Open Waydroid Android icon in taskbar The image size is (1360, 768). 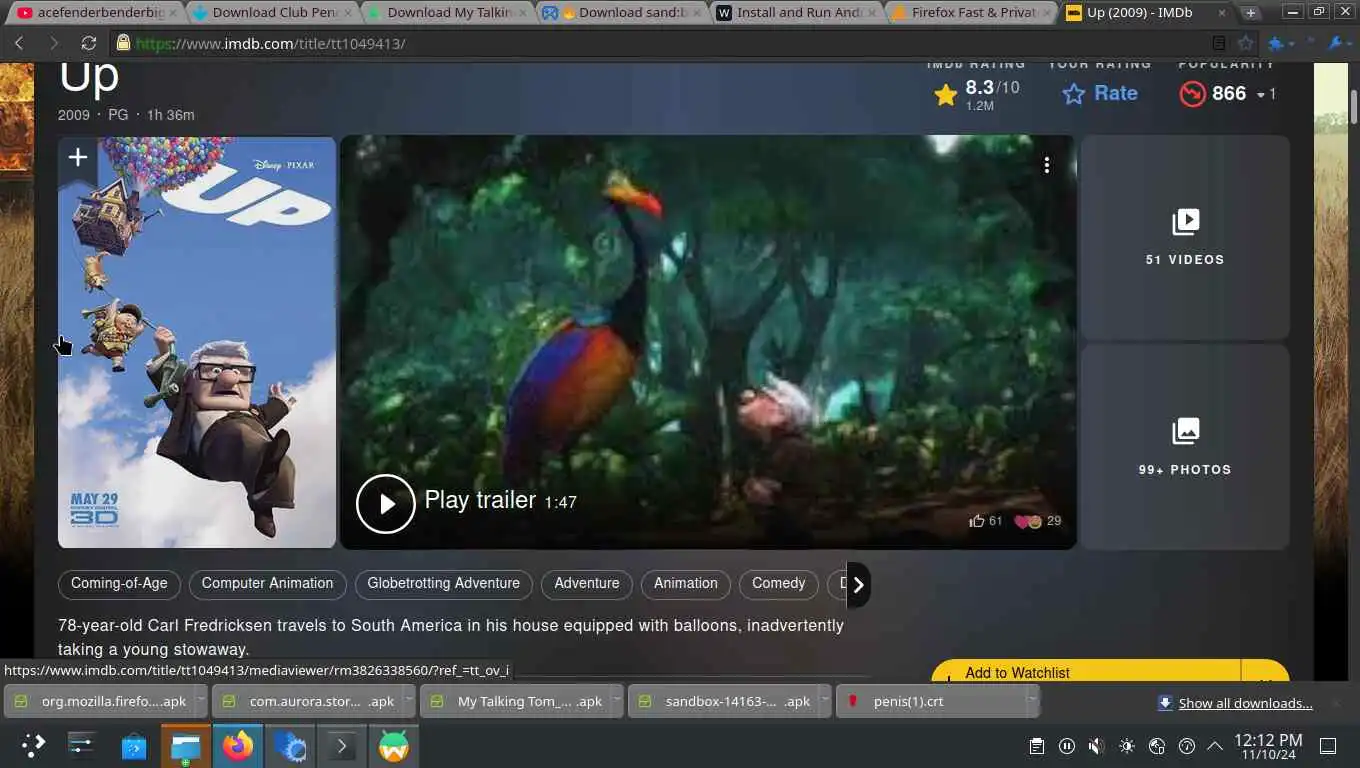tap(394, 746)
